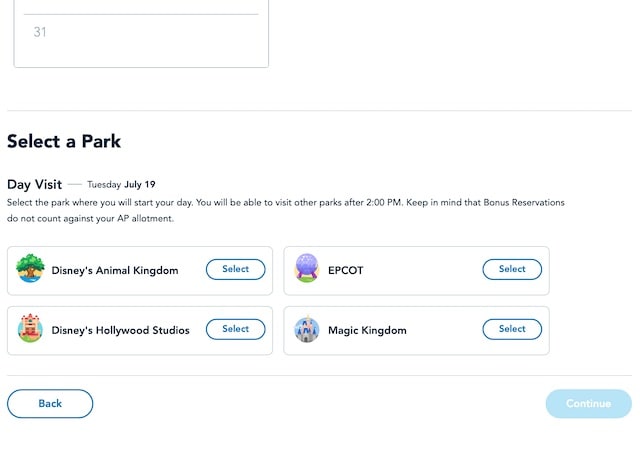This screenshot has height=459, width=640.
Task: Click the Disney's Animal Kingdom park name
Action: [x=115, y=271]
